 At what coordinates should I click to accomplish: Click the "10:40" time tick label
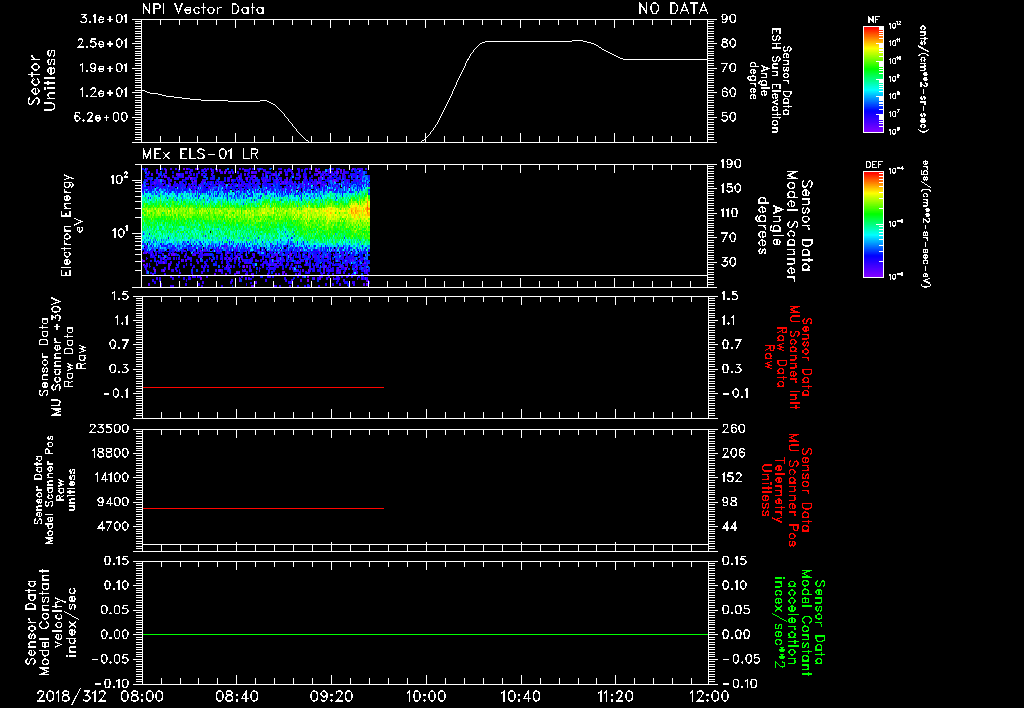(520, 696)
